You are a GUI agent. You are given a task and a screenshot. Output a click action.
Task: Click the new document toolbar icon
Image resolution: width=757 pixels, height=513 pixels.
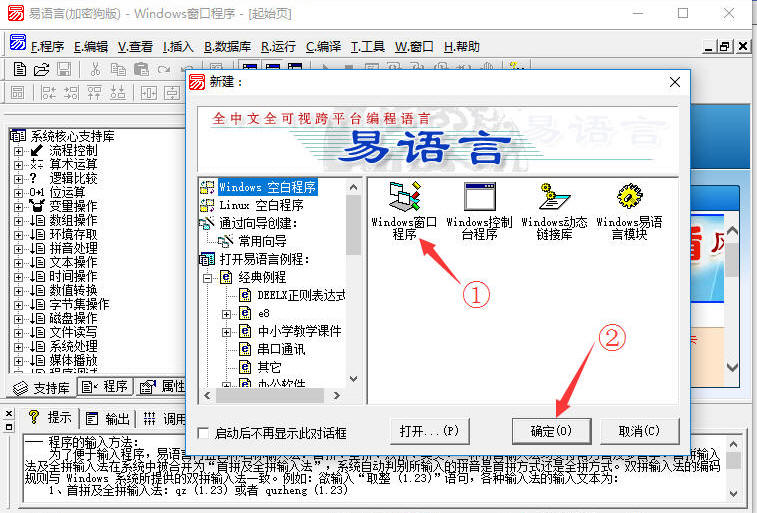click(20, 69)
